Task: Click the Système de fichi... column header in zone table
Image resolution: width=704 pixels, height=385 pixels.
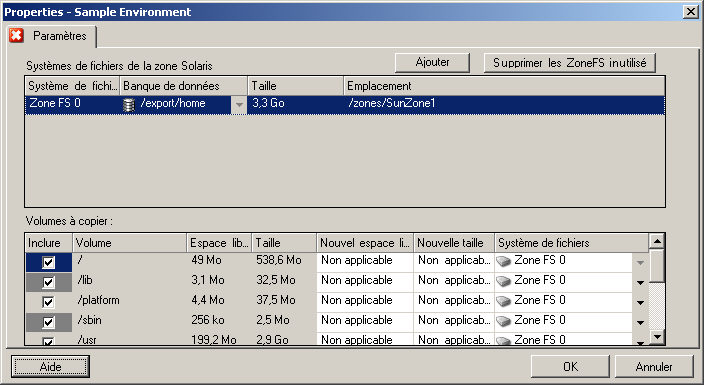Action: coord(72,86)
